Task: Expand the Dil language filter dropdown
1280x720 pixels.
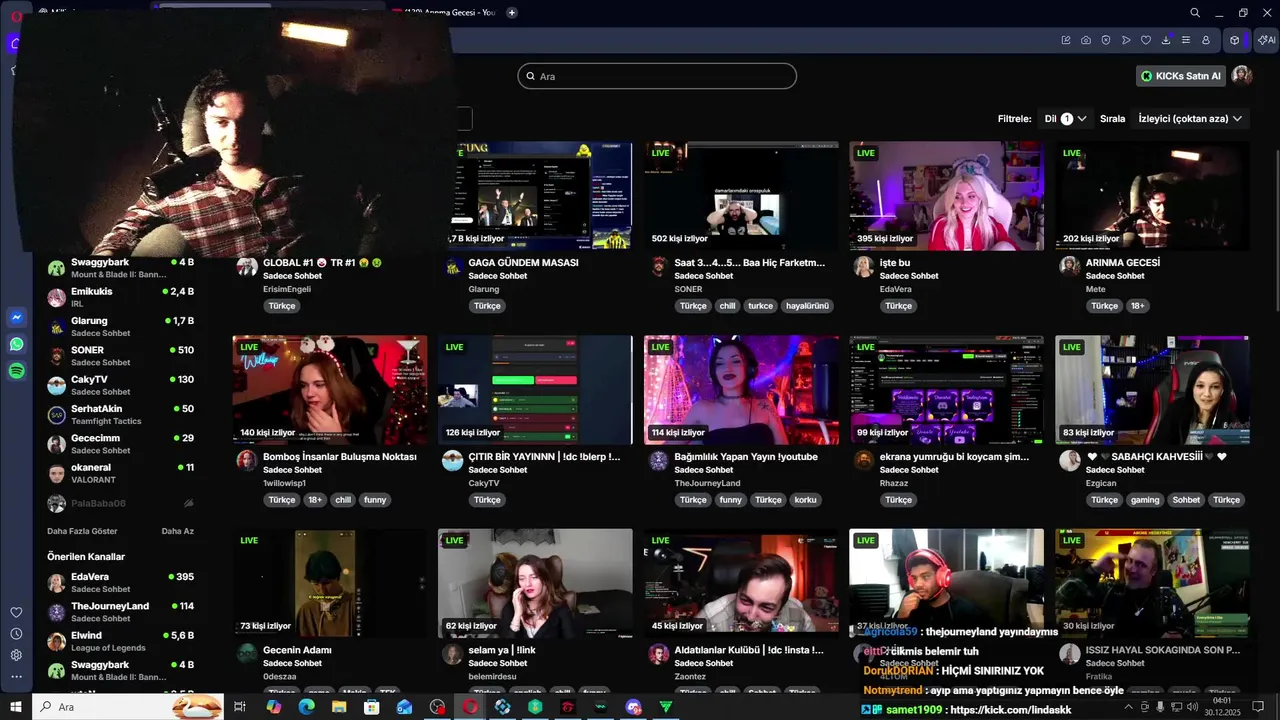Action: [x=1066, y=118]
